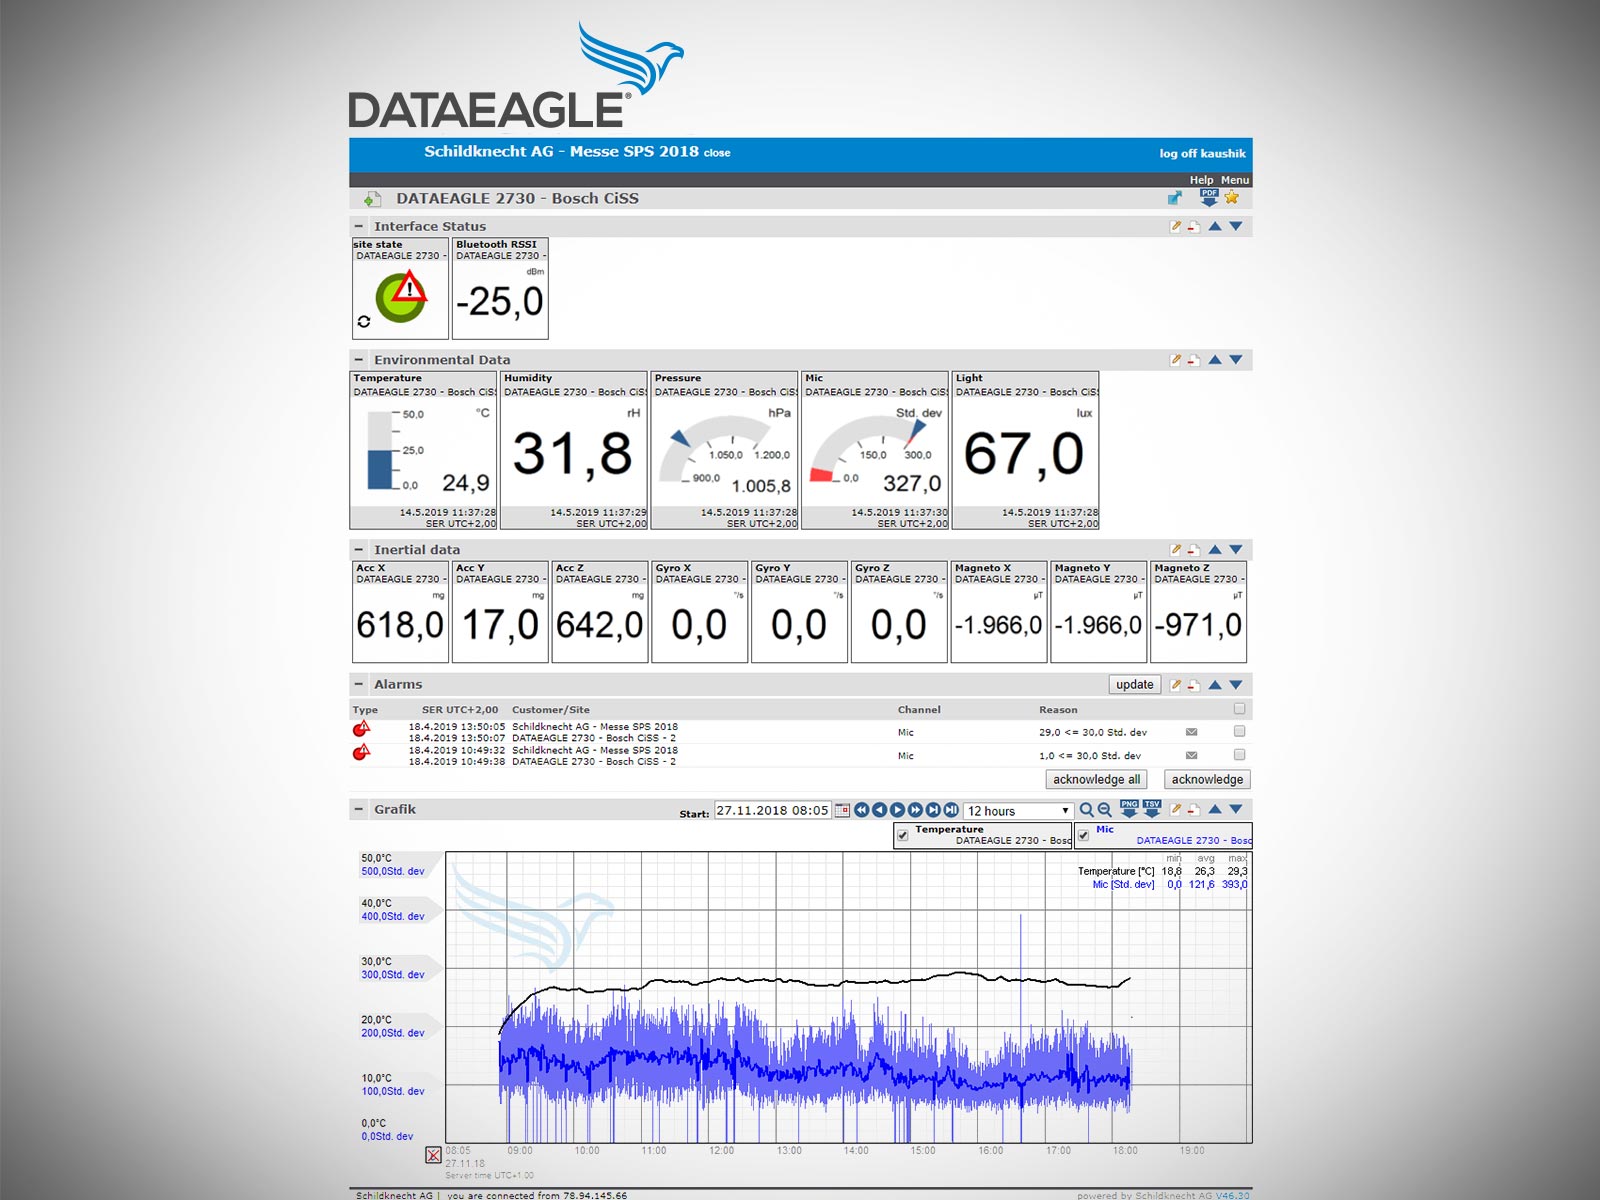The image size is (1600, 1200).
Task: Remove the Interface Status section
Action: pyautogui.click(x=1194, y=226)
